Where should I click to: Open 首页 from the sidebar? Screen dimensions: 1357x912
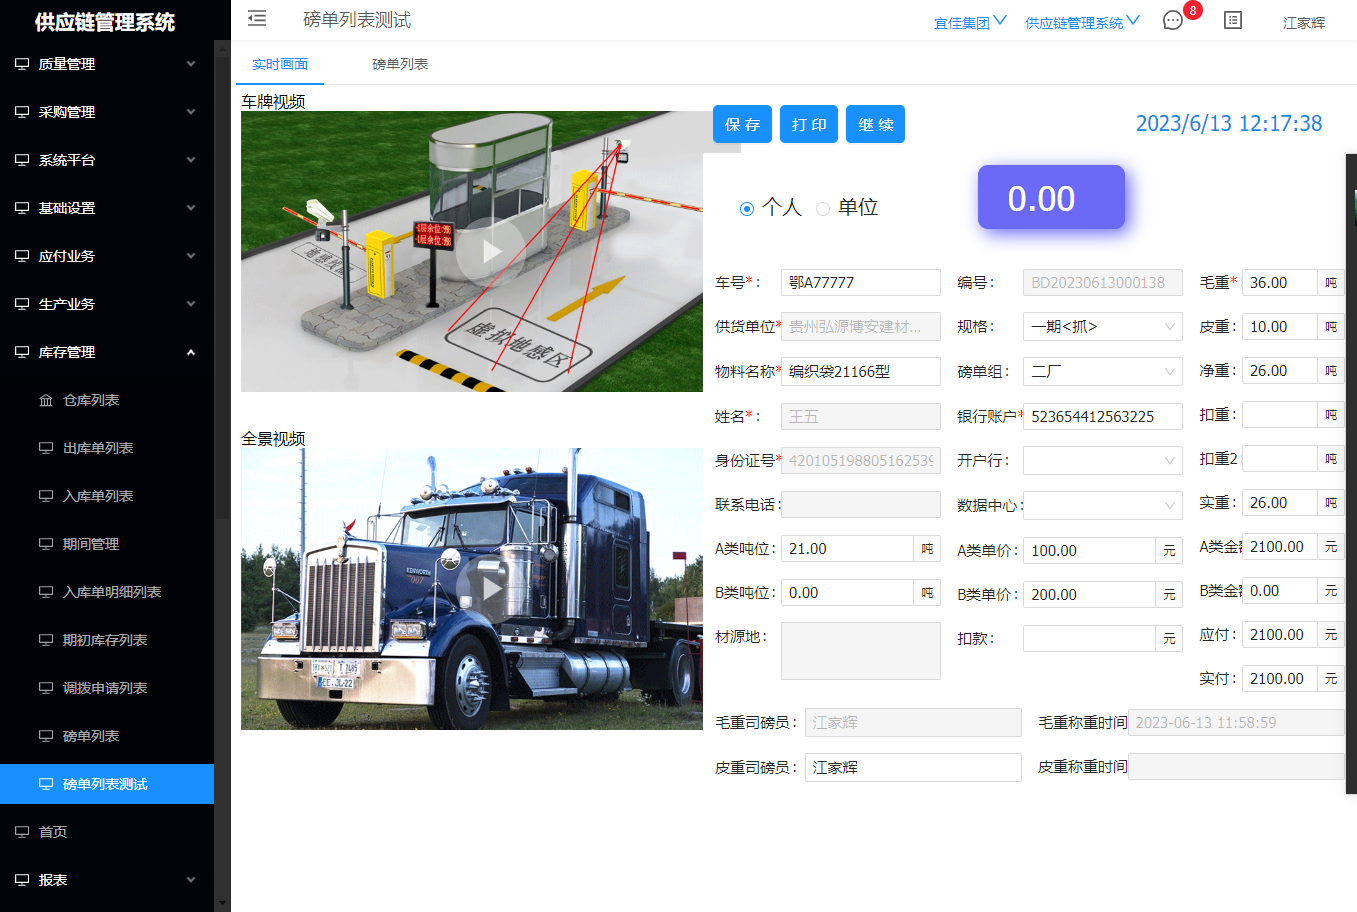pyautogui.click(x=53, y=832)
